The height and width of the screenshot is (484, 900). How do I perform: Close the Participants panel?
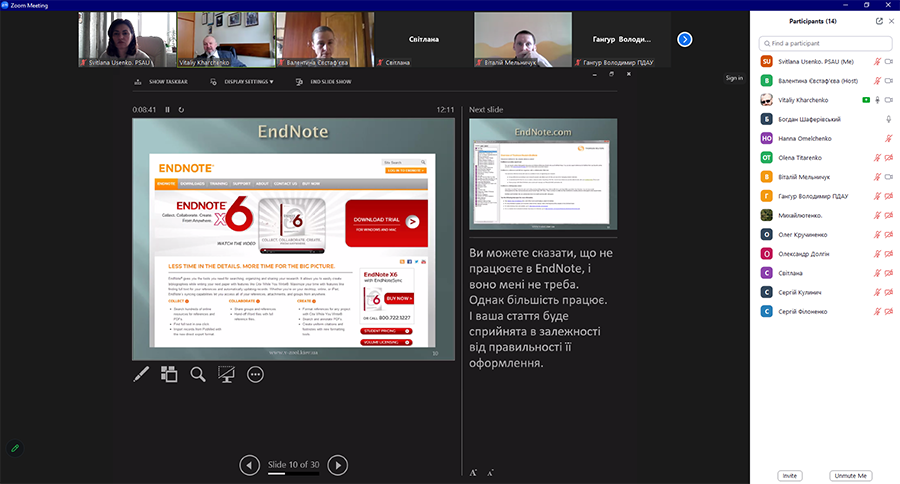891,21
